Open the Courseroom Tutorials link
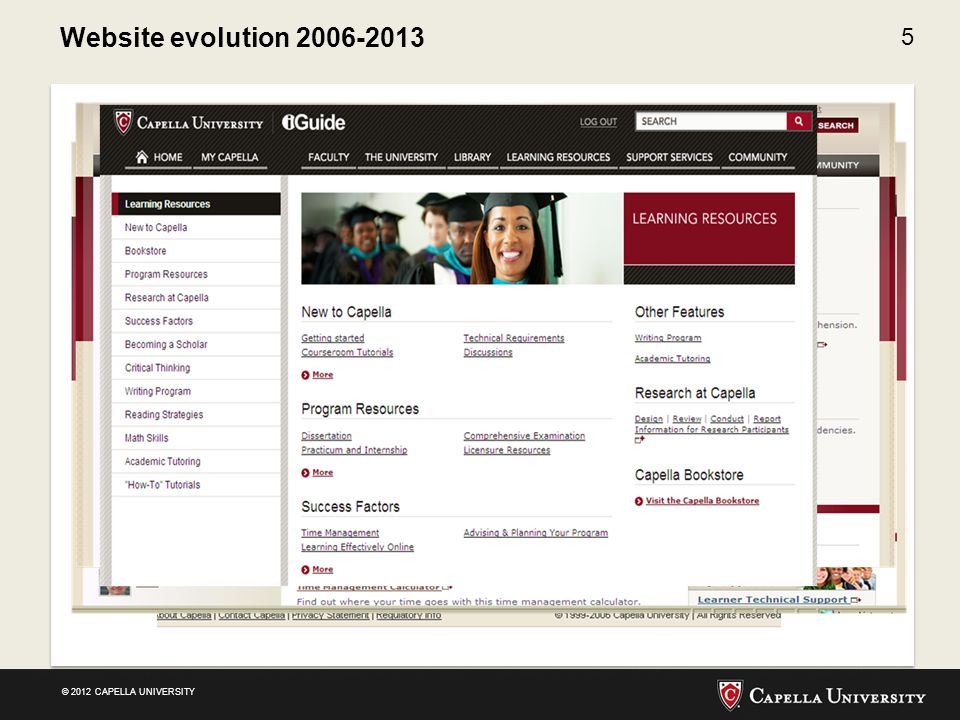960x720 pixels. 347,352
